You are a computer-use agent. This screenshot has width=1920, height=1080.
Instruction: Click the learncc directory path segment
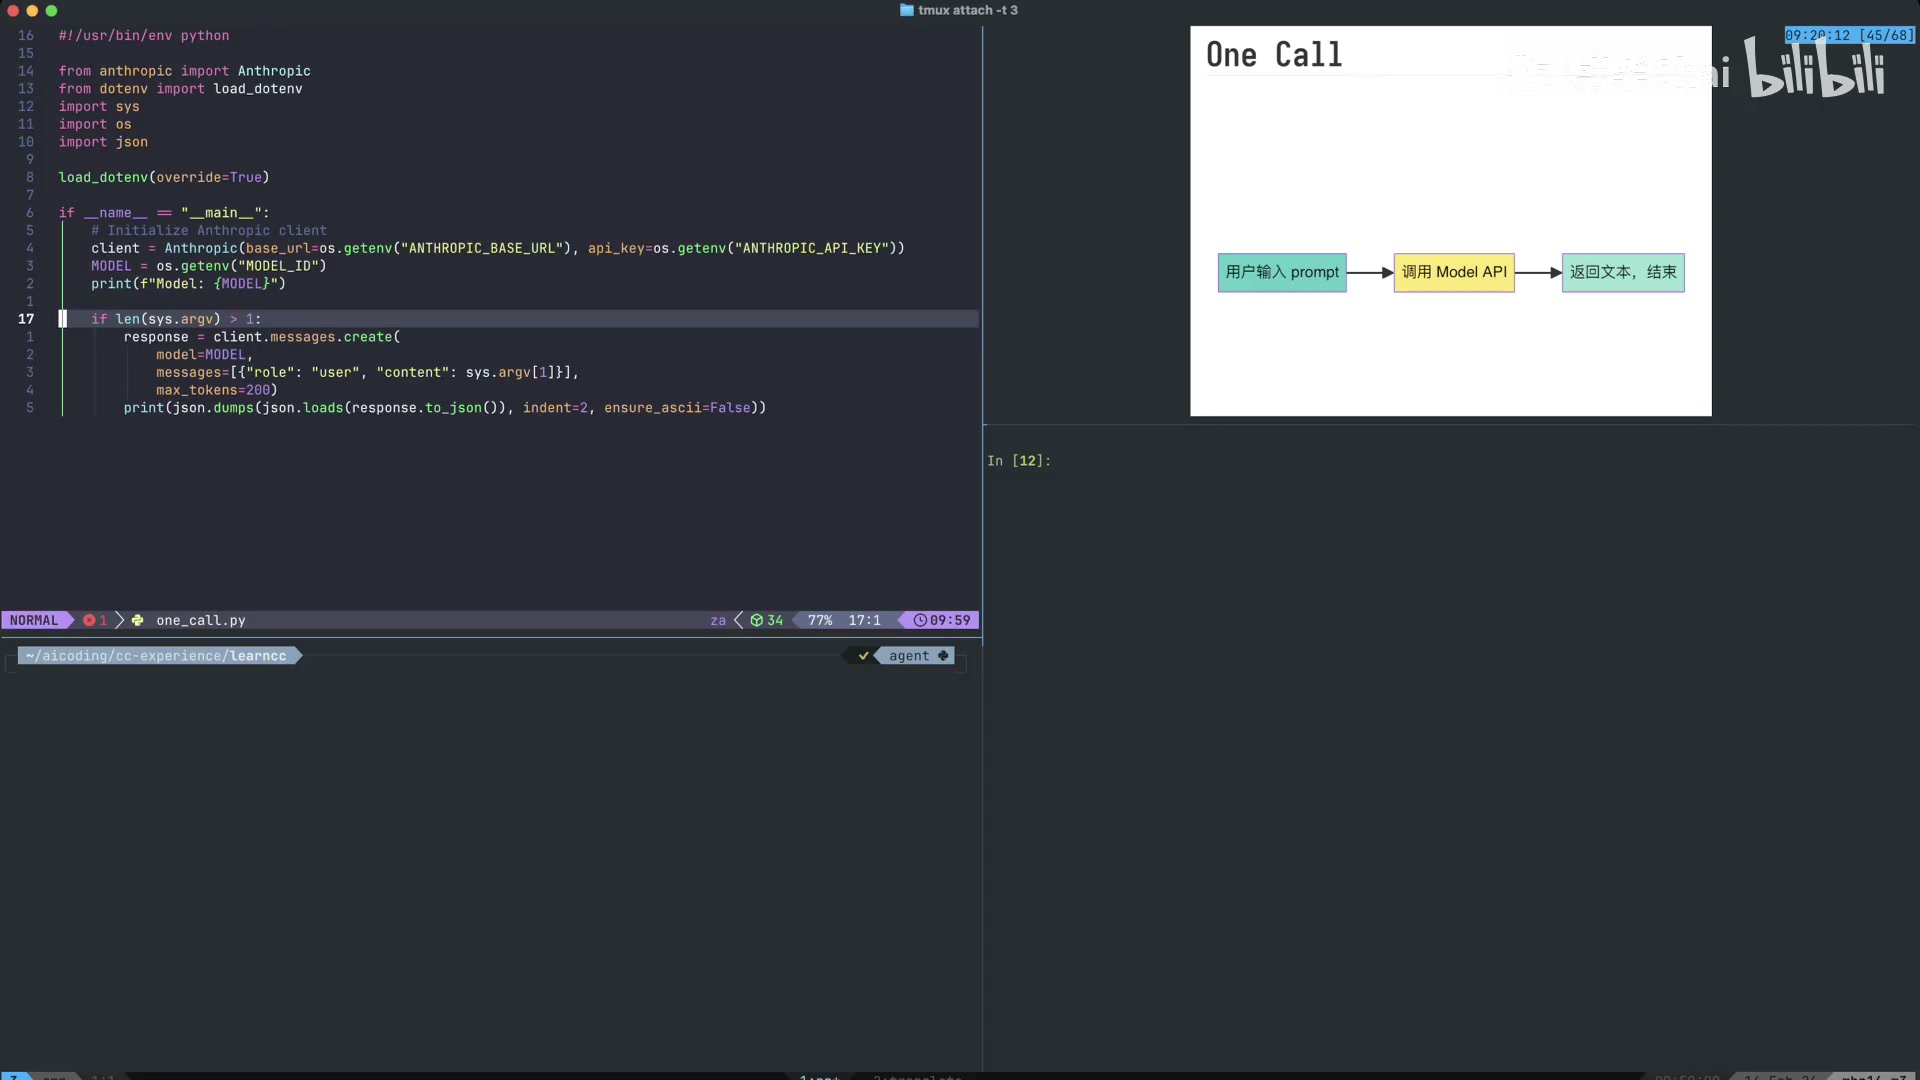(258, 656)
